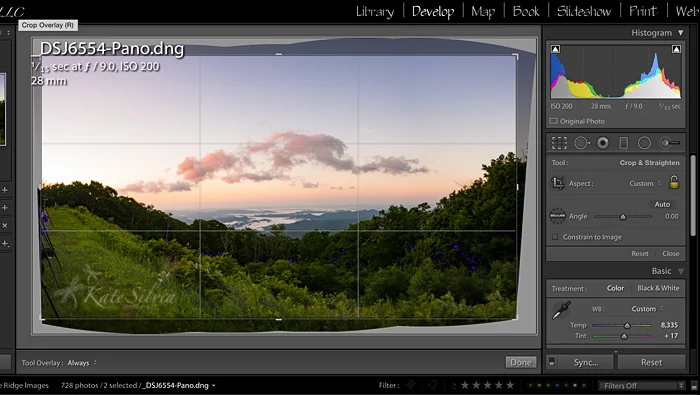700x395 pixels.
Task: Open the Aspect Custom dropdown
Action: click(x=645, y=183)
